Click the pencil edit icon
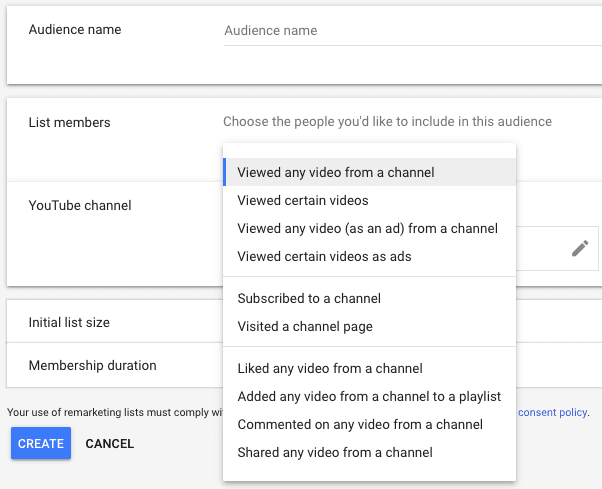Image resolution: width=602 pixels, height=489 pixels. click(x=579, y=249)
